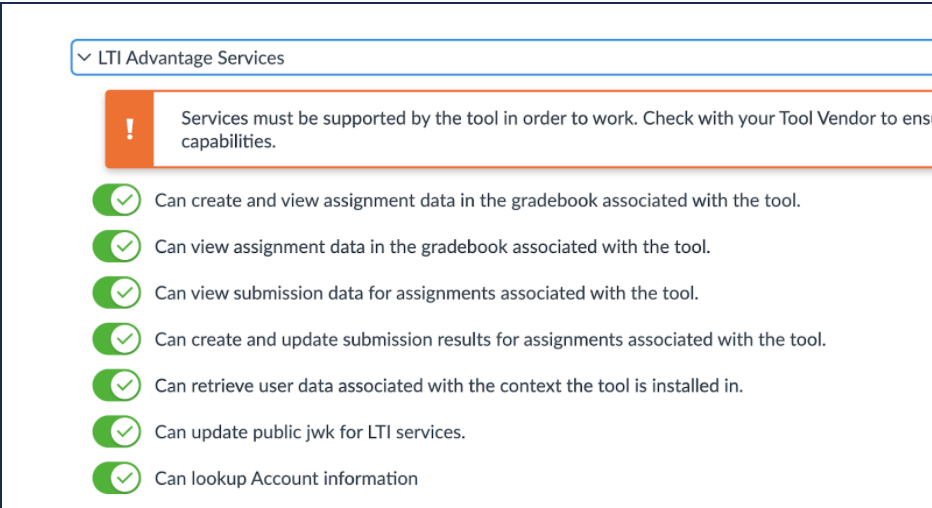Click blank area of LTI Advantage Services bar

[600, 58]
